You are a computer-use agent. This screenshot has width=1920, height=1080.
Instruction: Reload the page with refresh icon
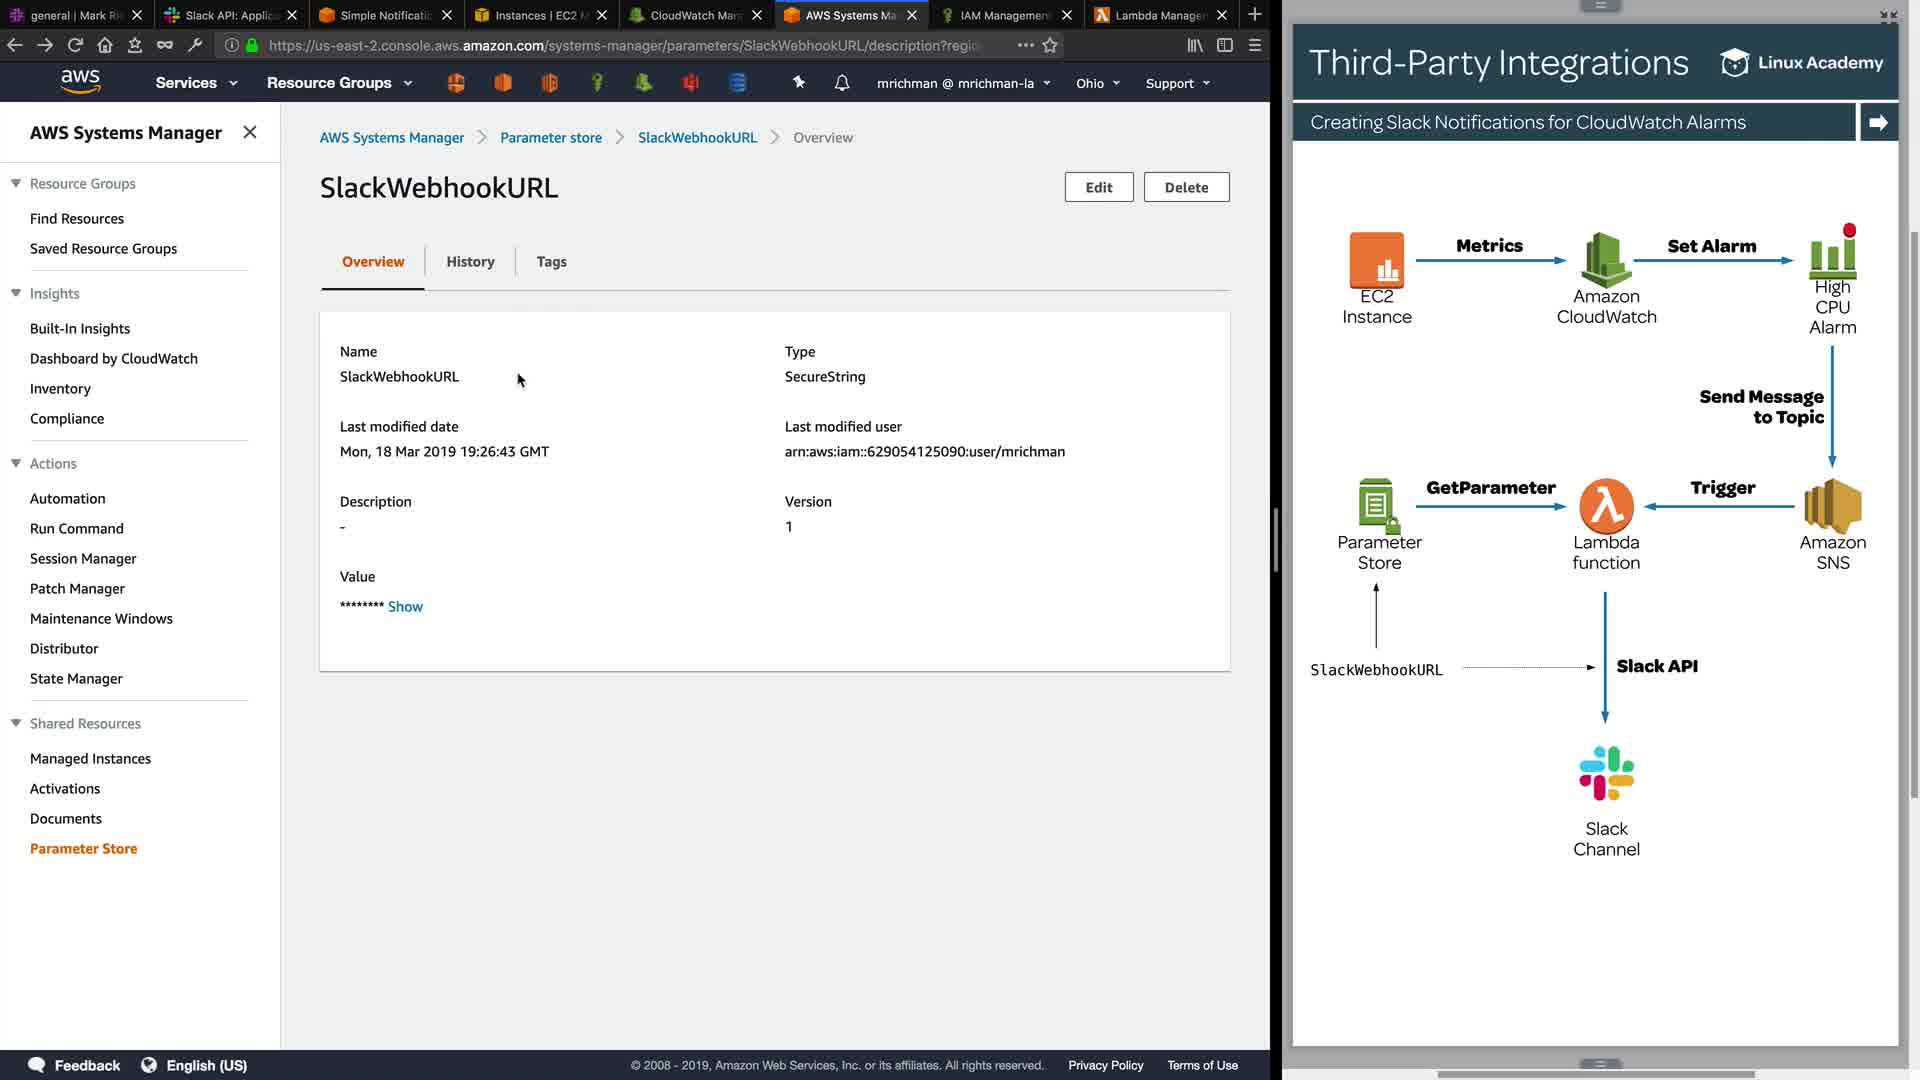pyautogui.click(x=75, y=45)
